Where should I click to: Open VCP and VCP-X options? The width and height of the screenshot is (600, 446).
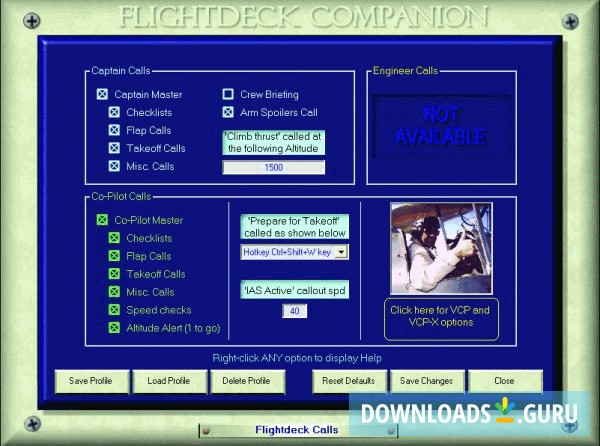click(441, 319)
